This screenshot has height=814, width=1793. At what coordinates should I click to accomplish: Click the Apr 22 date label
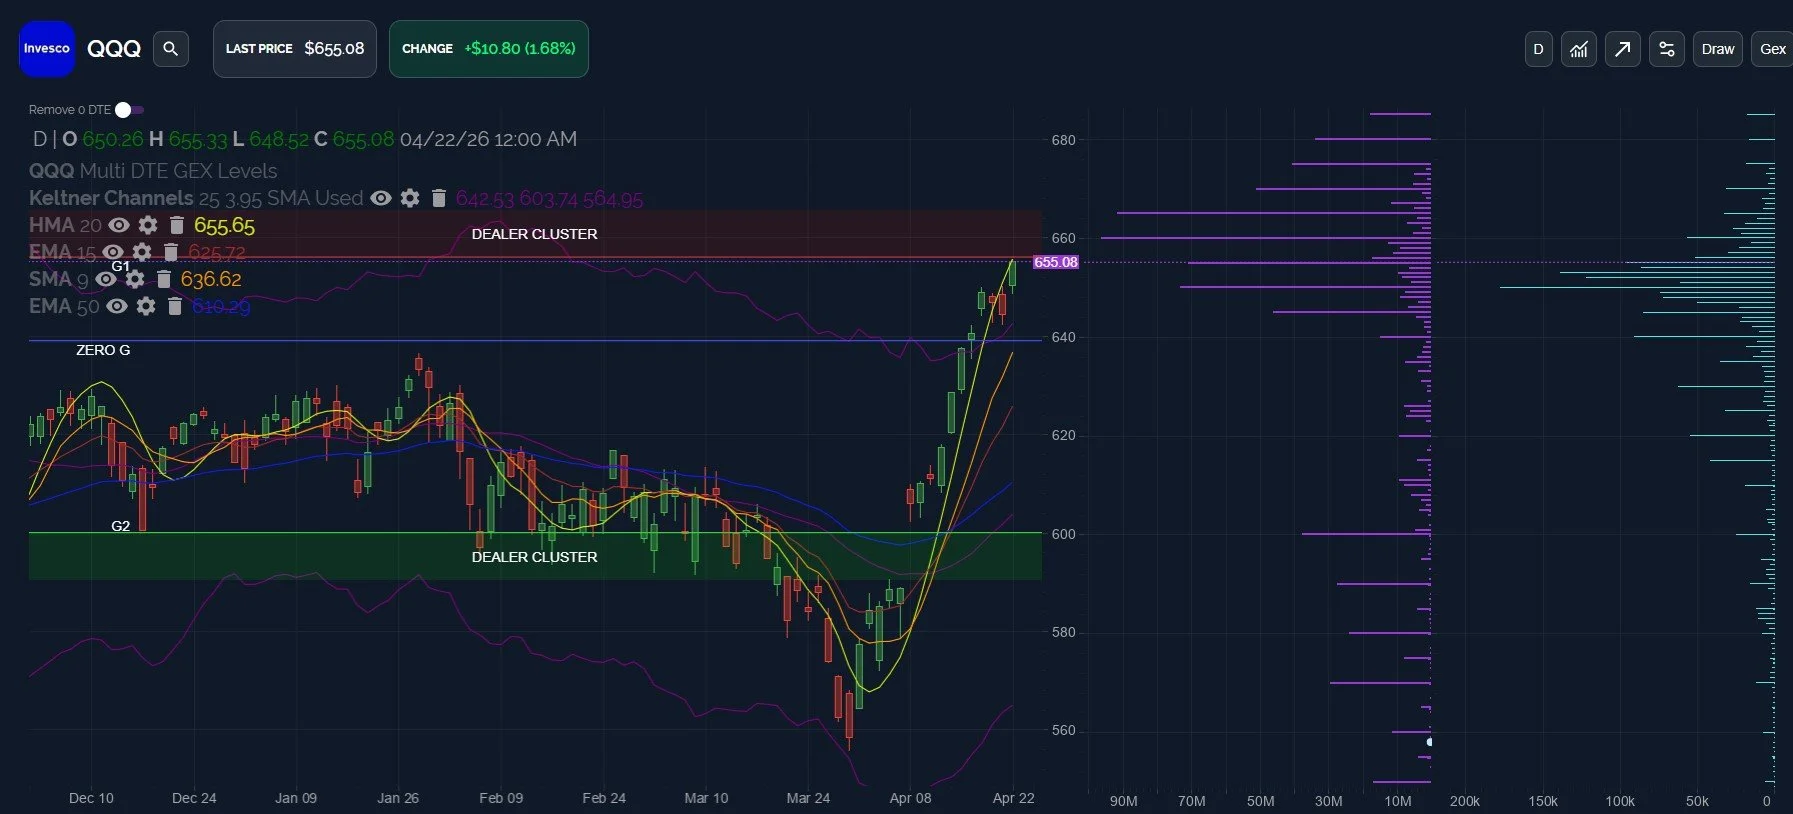(x=1013, y=798)
